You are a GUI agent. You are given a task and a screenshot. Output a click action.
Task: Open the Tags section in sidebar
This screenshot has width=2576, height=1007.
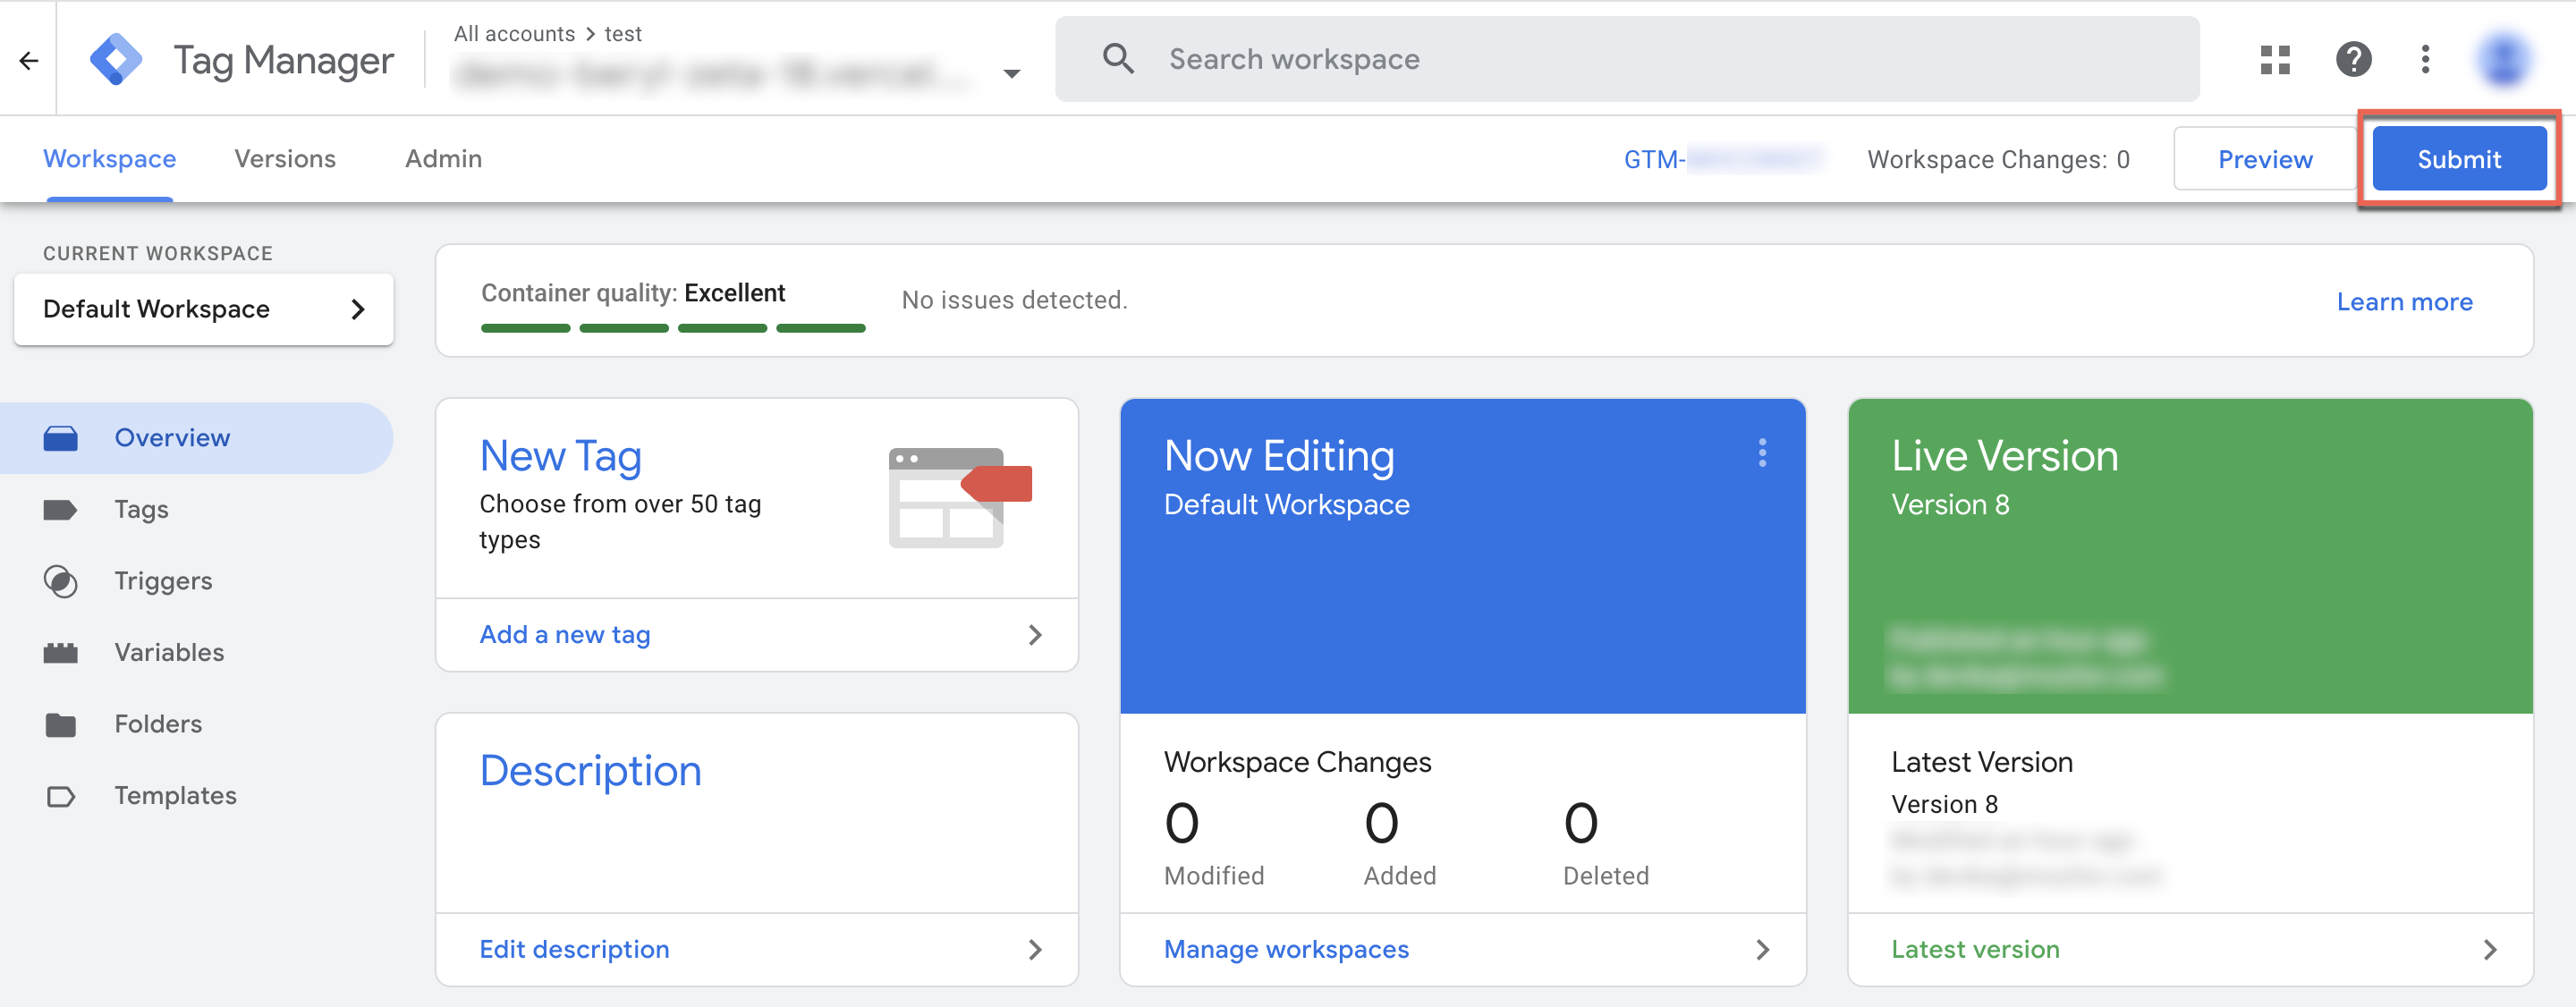[140, 508]
